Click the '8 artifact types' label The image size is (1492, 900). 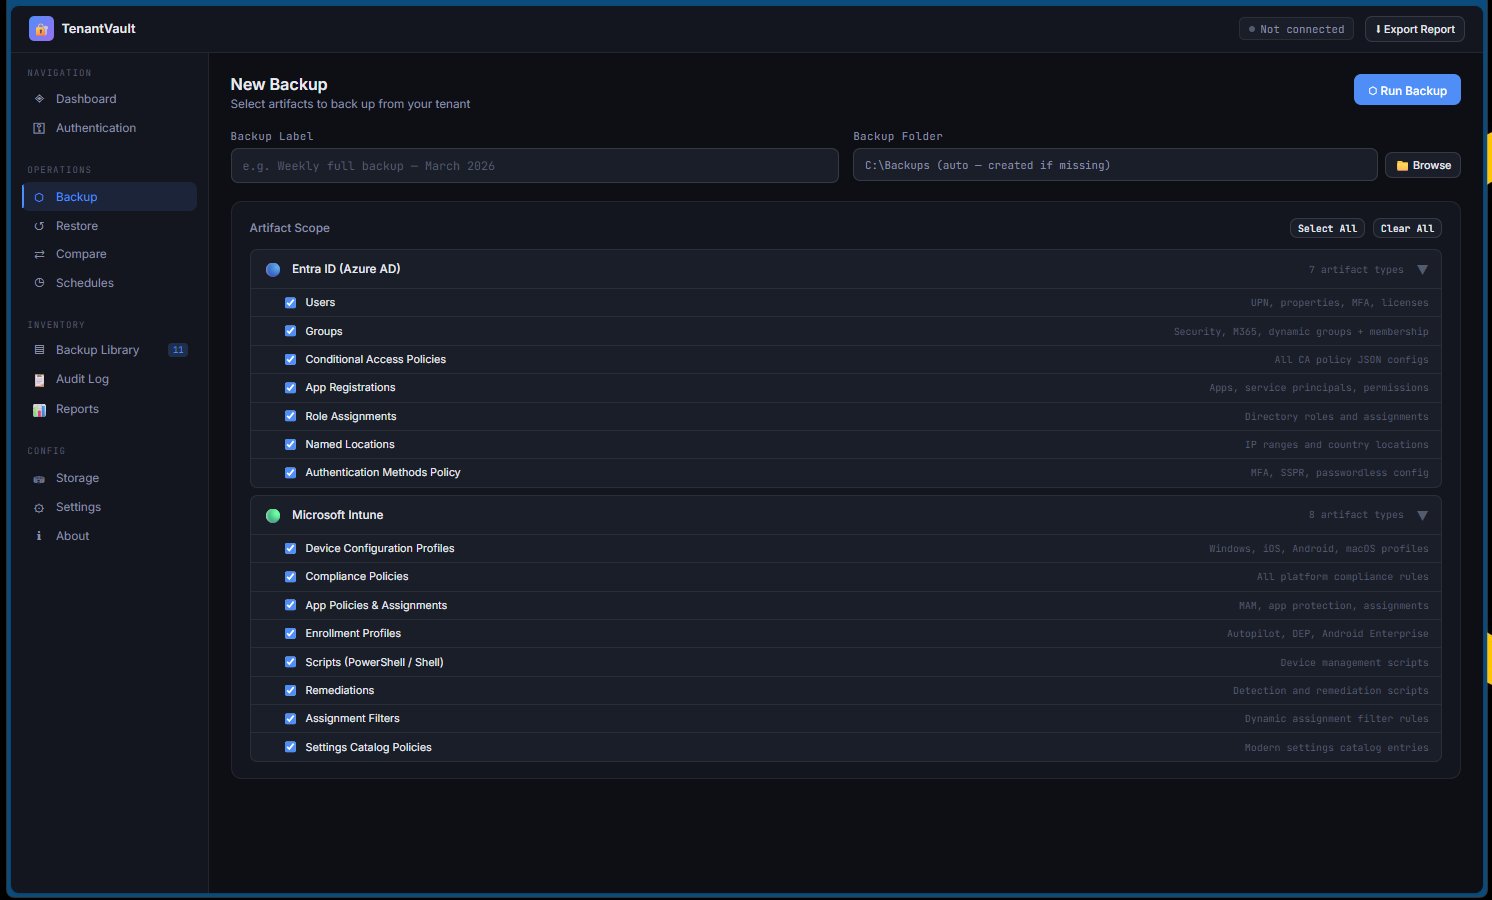(1356, 515)
